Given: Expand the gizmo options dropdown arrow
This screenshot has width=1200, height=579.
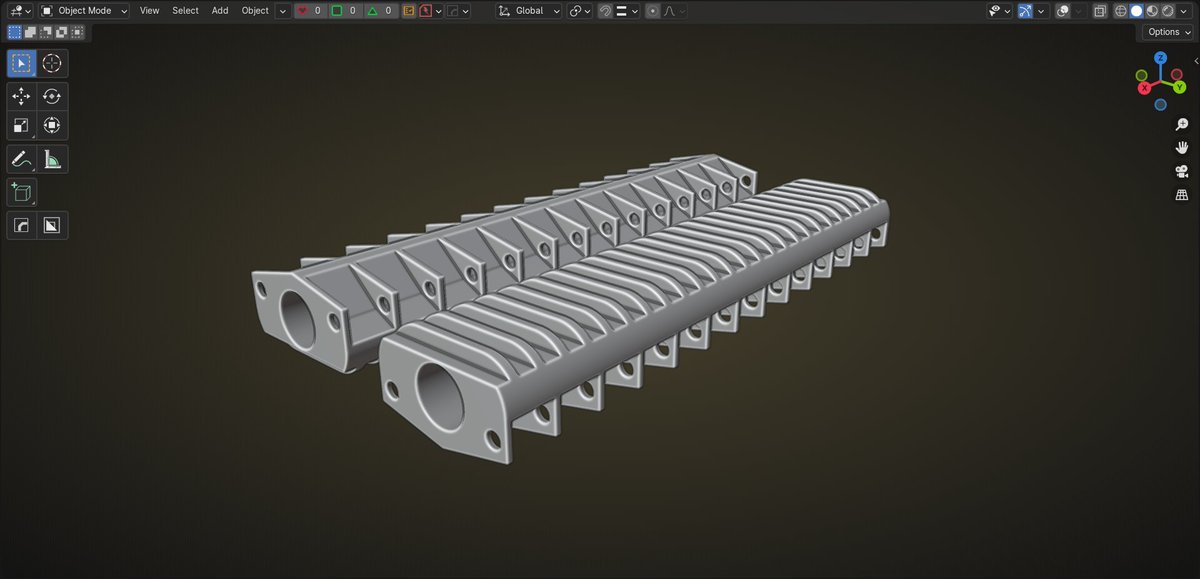Looking at the screenshot, I should tap(1042, 10).
